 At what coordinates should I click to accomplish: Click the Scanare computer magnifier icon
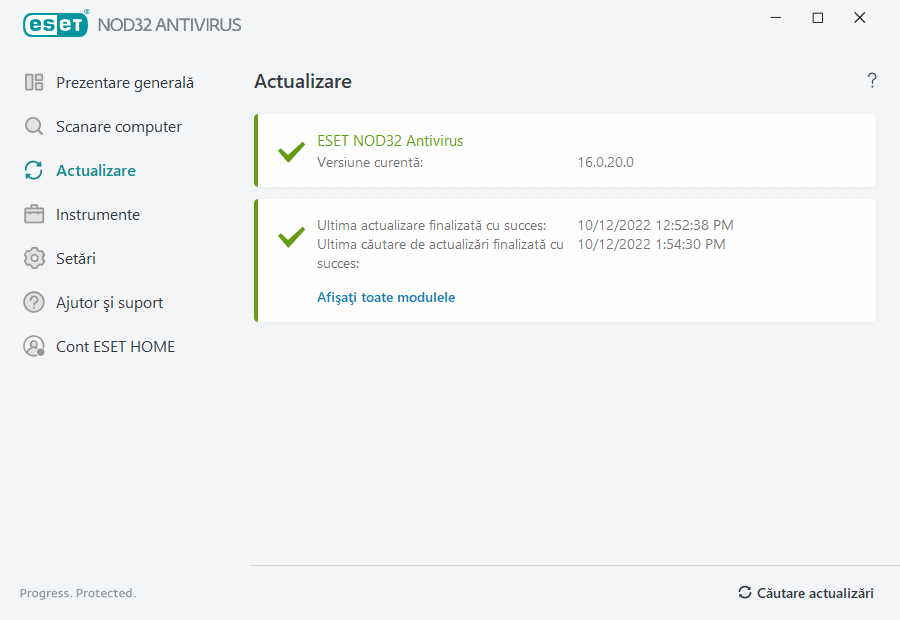point(34,127)
